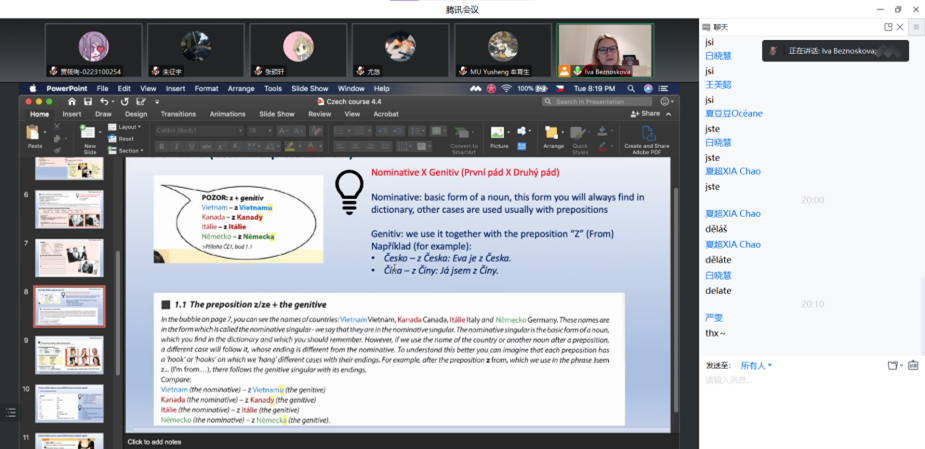Click the Increase Font Size icon

click(x=283, y=131)
